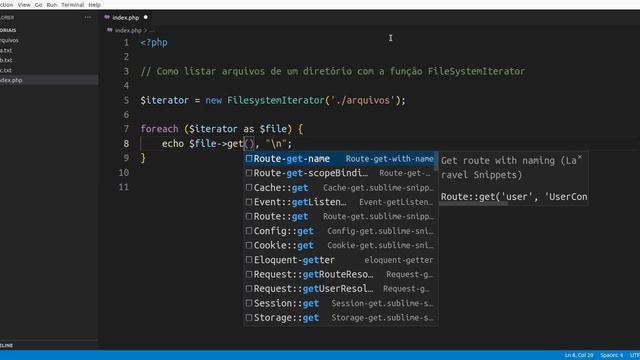640x360 pixels.
Task: Choose Request::getUserResolver suggestion
Action: tap(340, 289)
